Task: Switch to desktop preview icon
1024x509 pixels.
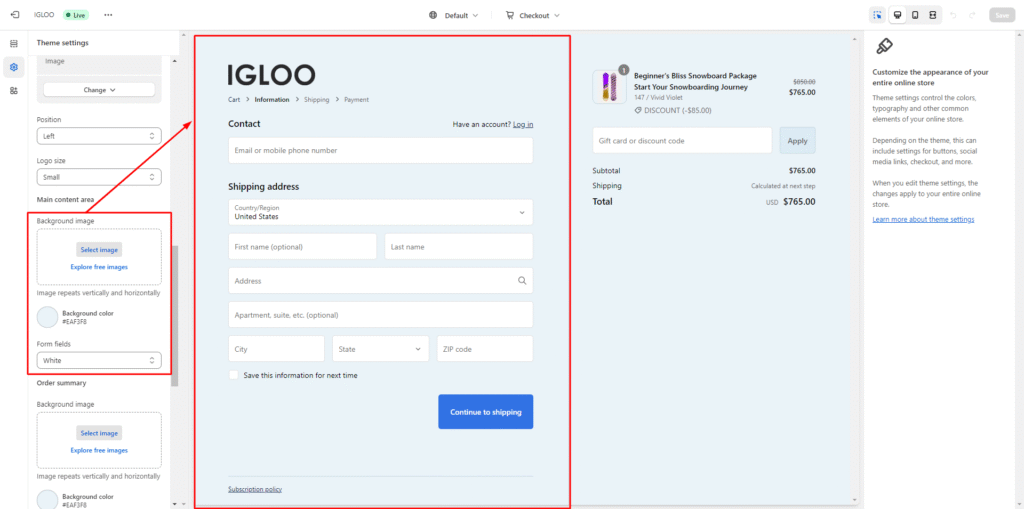Action: point(896,15)
